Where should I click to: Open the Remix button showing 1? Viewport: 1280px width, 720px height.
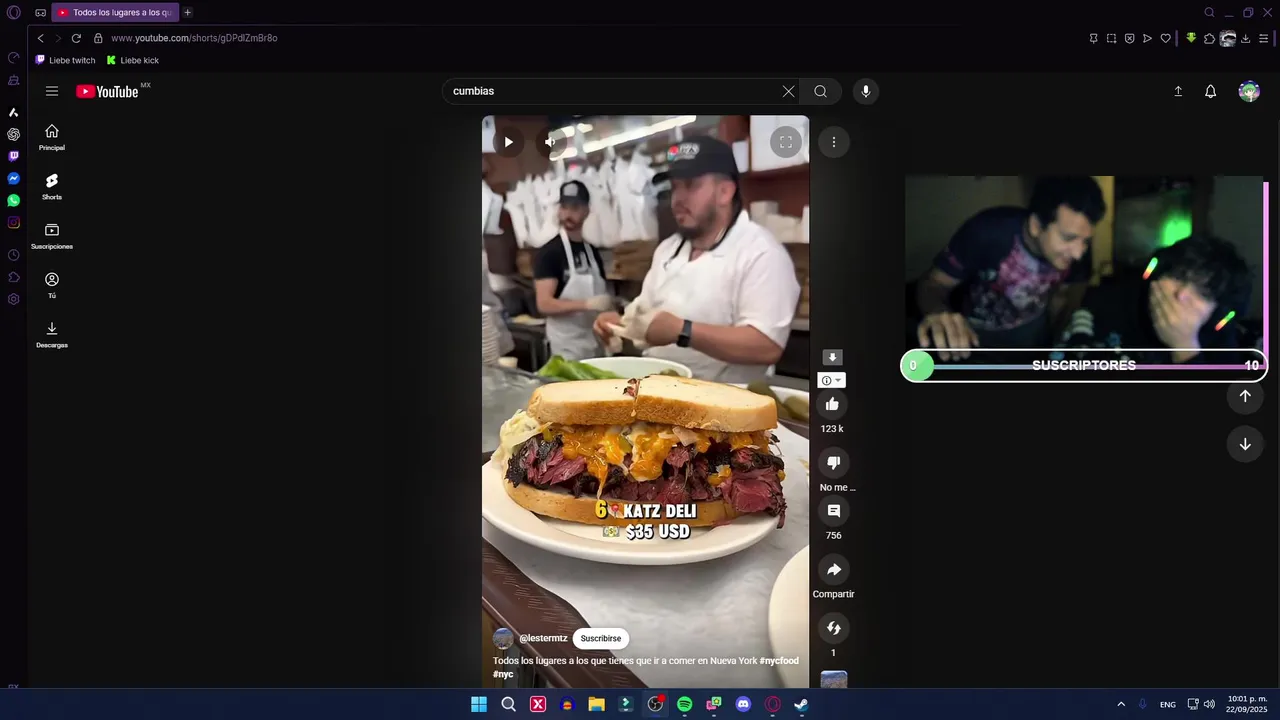833,627
